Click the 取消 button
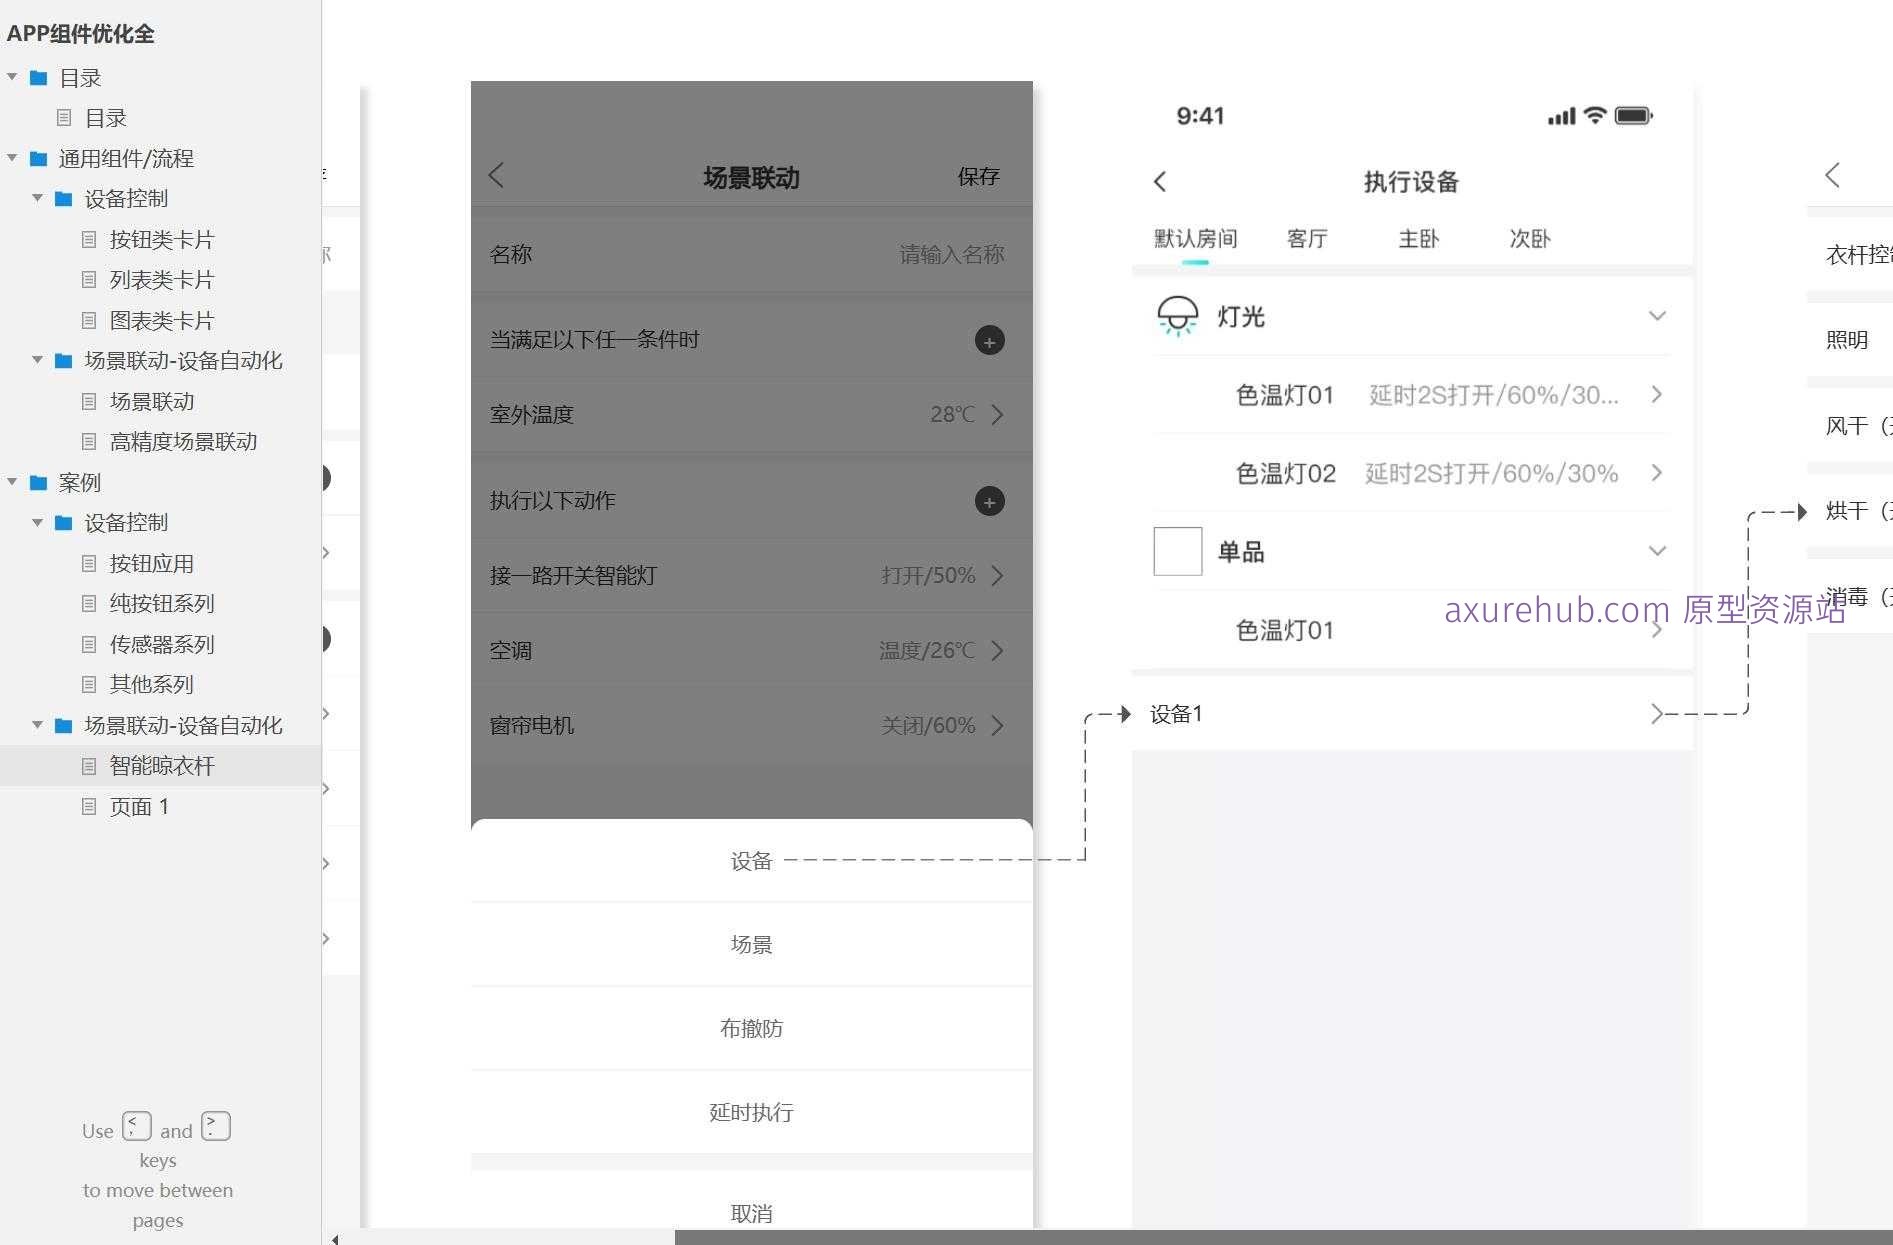The height and width of the screenshot is (1245, 1893). (751, 1212)
